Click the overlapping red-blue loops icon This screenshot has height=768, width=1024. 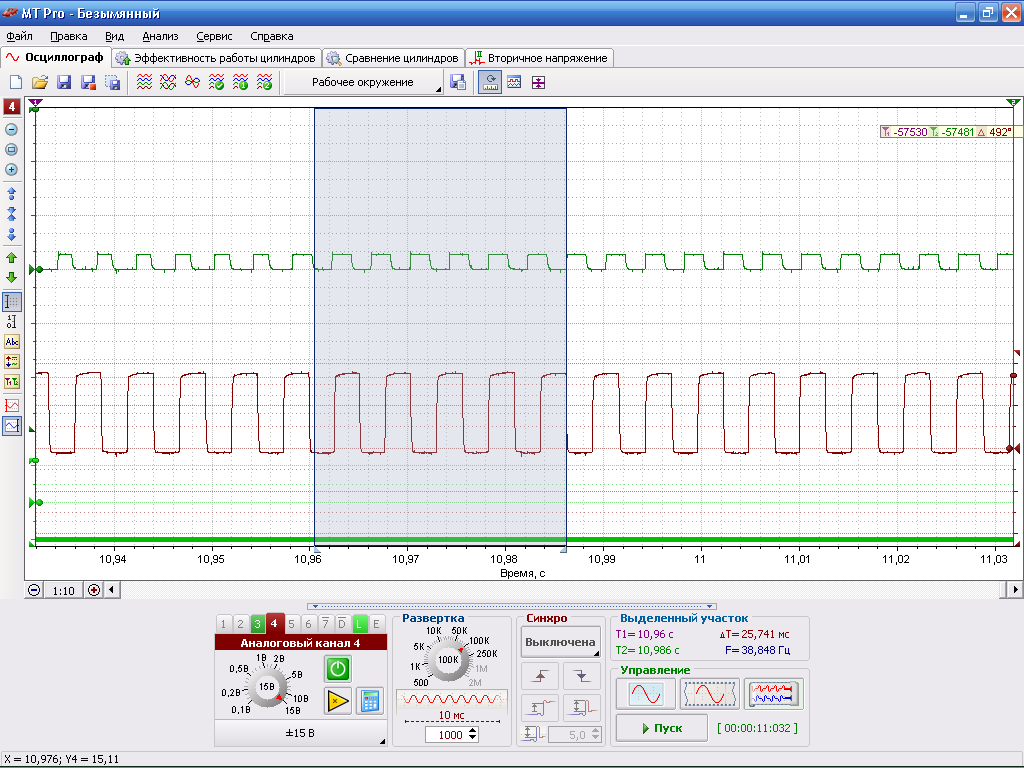coord(193,82)
